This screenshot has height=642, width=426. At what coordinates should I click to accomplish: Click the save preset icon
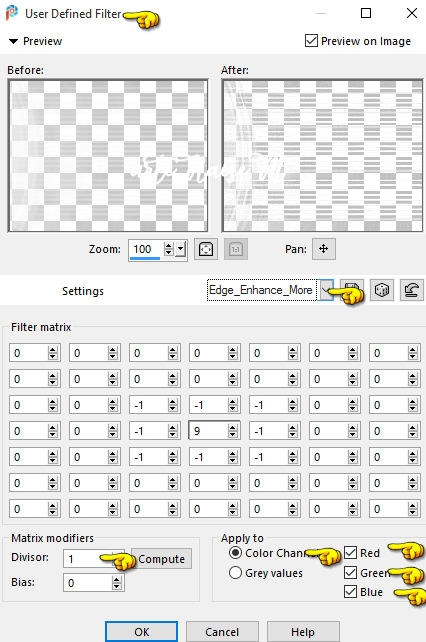pyautogui.click(x=353, y=289)
